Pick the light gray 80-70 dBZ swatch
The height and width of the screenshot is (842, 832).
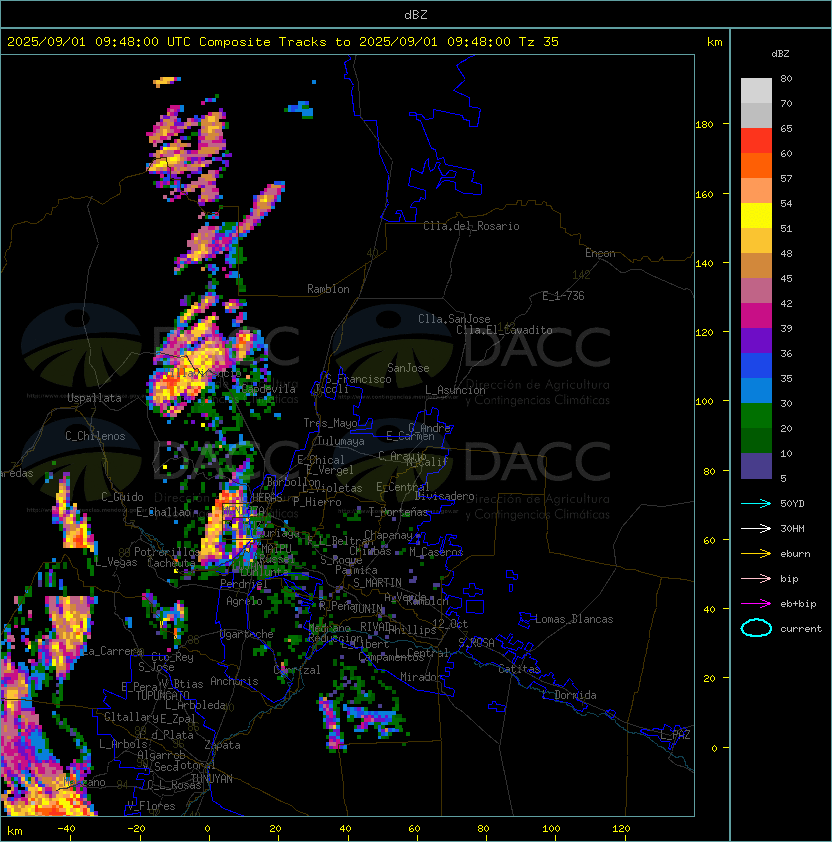[756, 90]
